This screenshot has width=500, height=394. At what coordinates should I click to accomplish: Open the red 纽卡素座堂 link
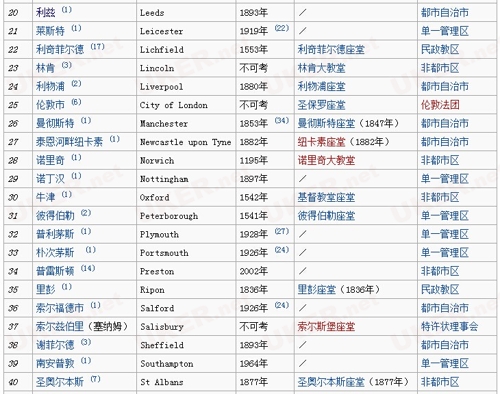tap(321, 142)
